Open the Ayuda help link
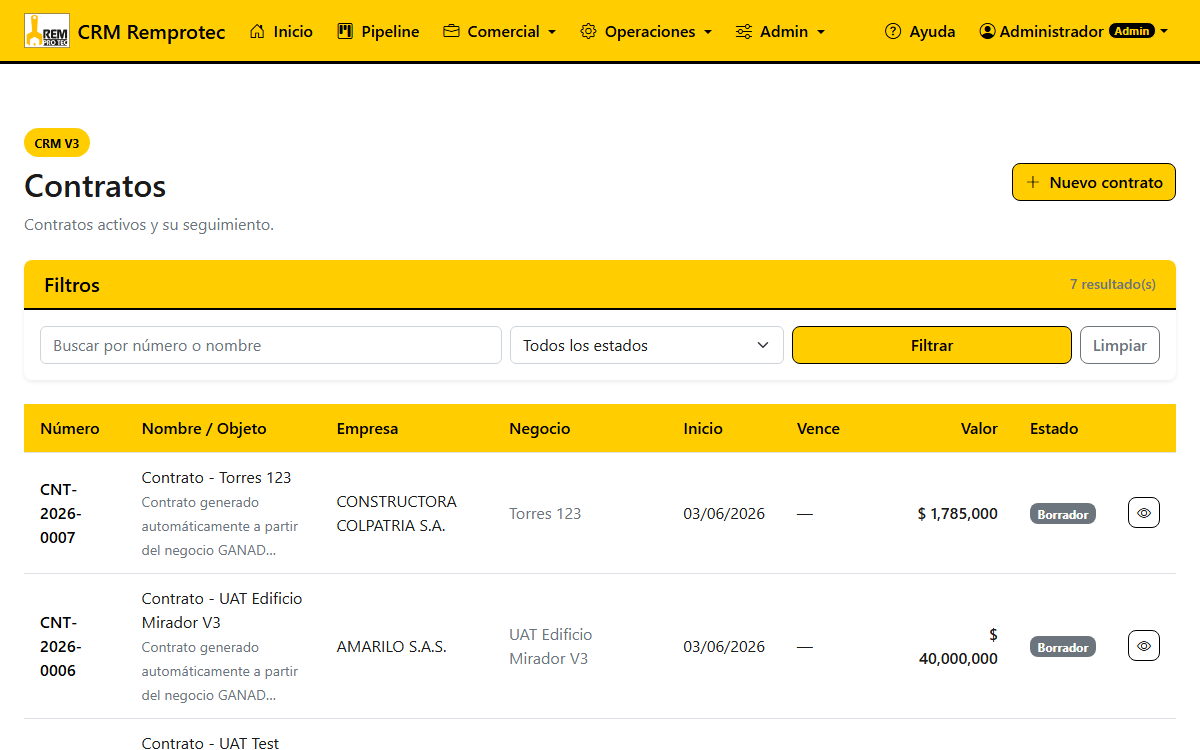1200x750 pixels. click(x=920, y=31)
